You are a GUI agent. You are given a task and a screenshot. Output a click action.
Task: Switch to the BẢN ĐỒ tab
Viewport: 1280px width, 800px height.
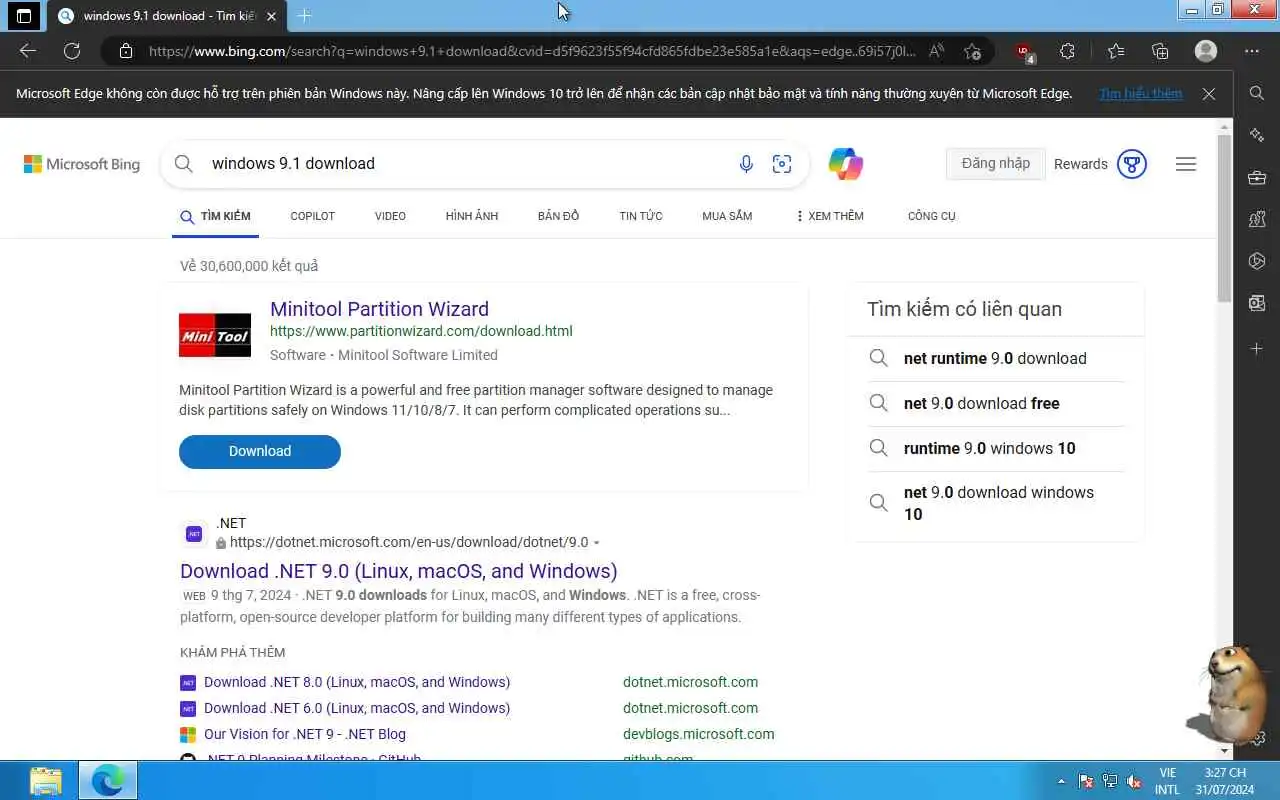click(x=558, y=216)
